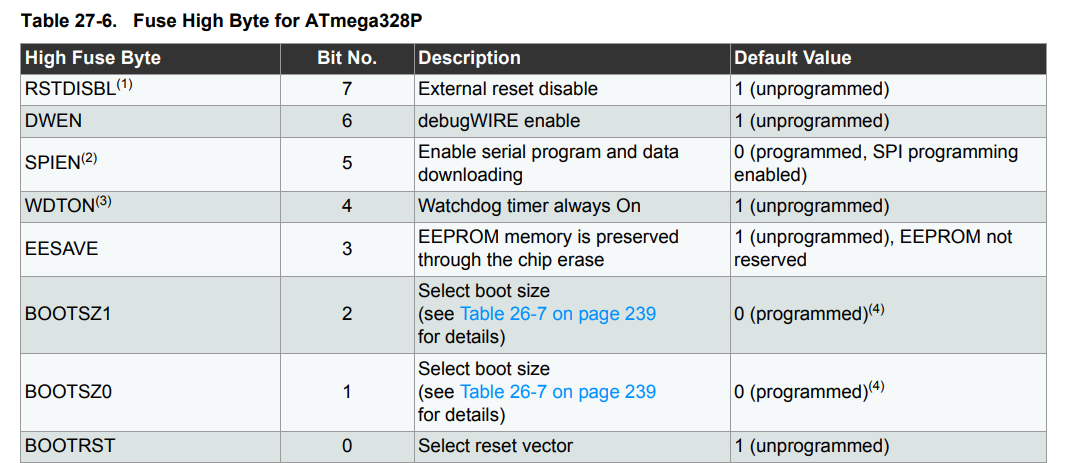Screen dimensions: 1066x463
Task: Click the Default Value column header
Action: tap(793, 58)
